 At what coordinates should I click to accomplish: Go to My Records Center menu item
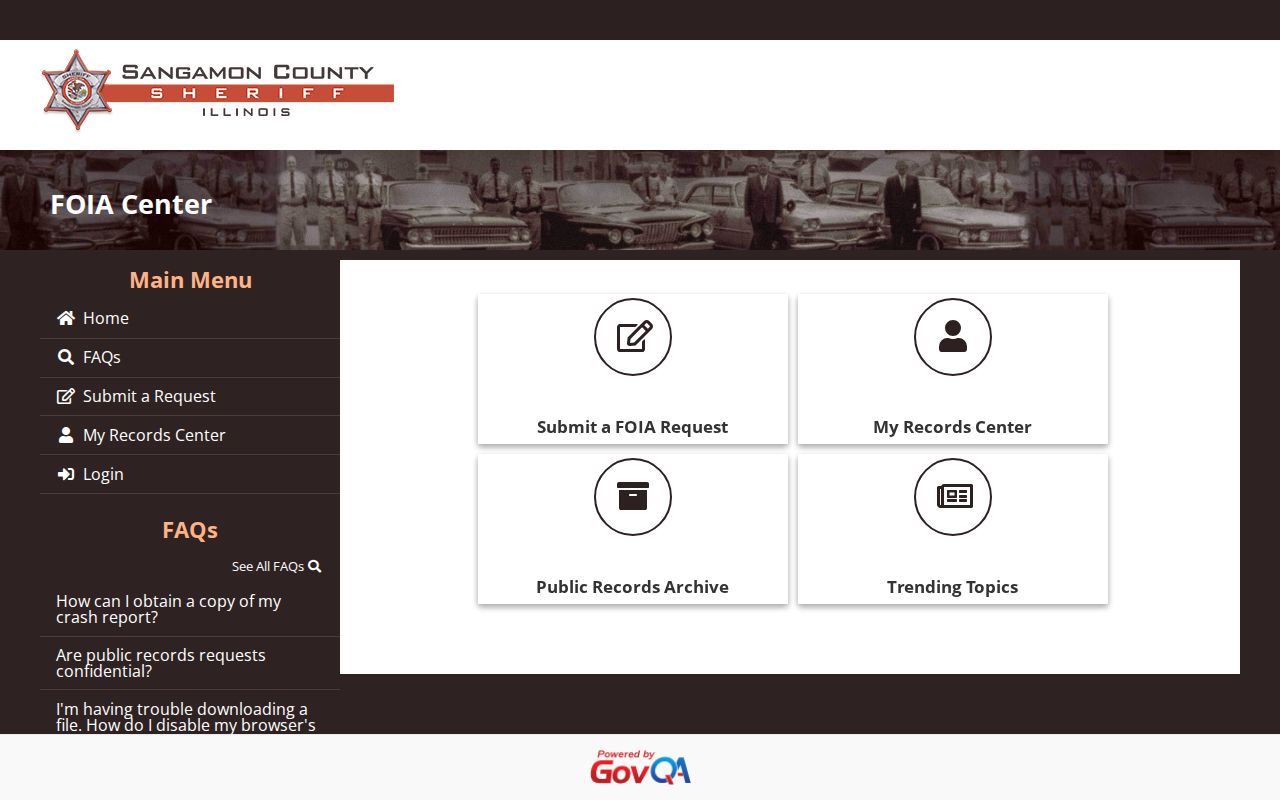coord(190,435)
